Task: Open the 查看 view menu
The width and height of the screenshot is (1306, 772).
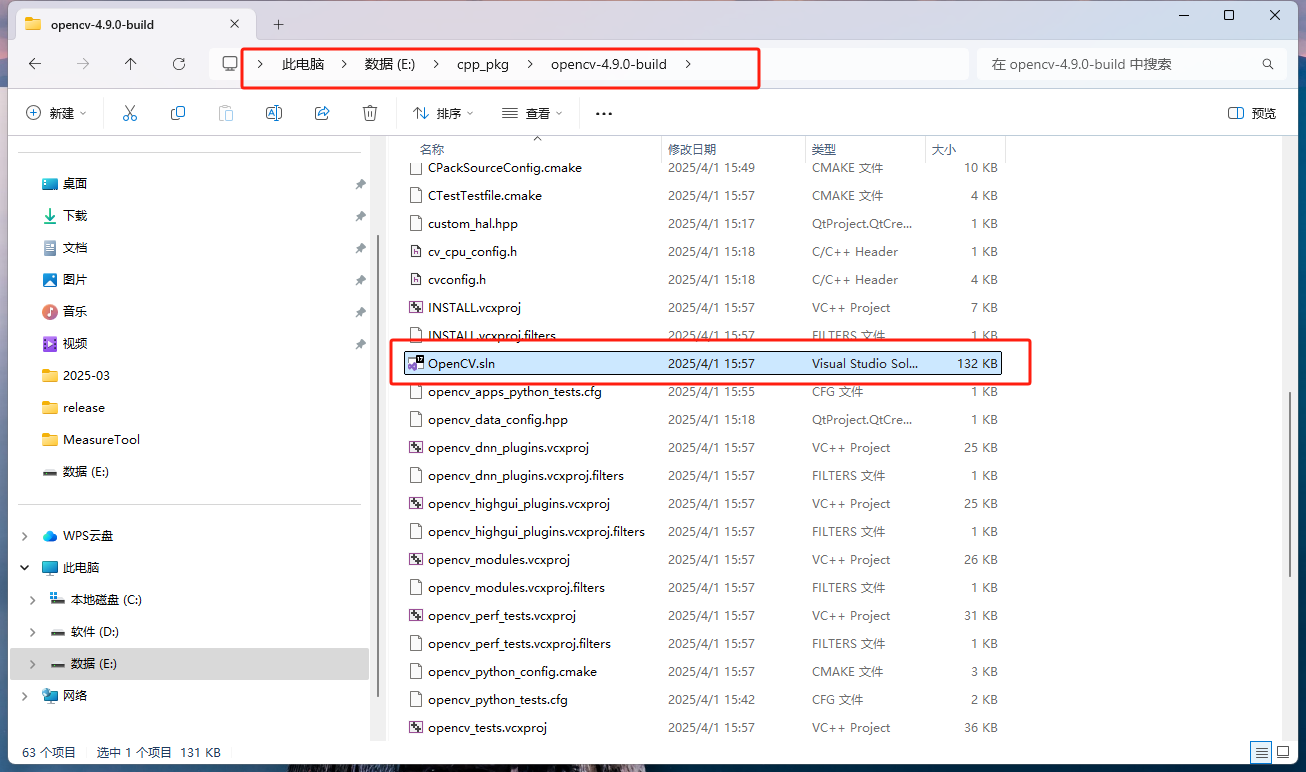Action: point(533,112)
